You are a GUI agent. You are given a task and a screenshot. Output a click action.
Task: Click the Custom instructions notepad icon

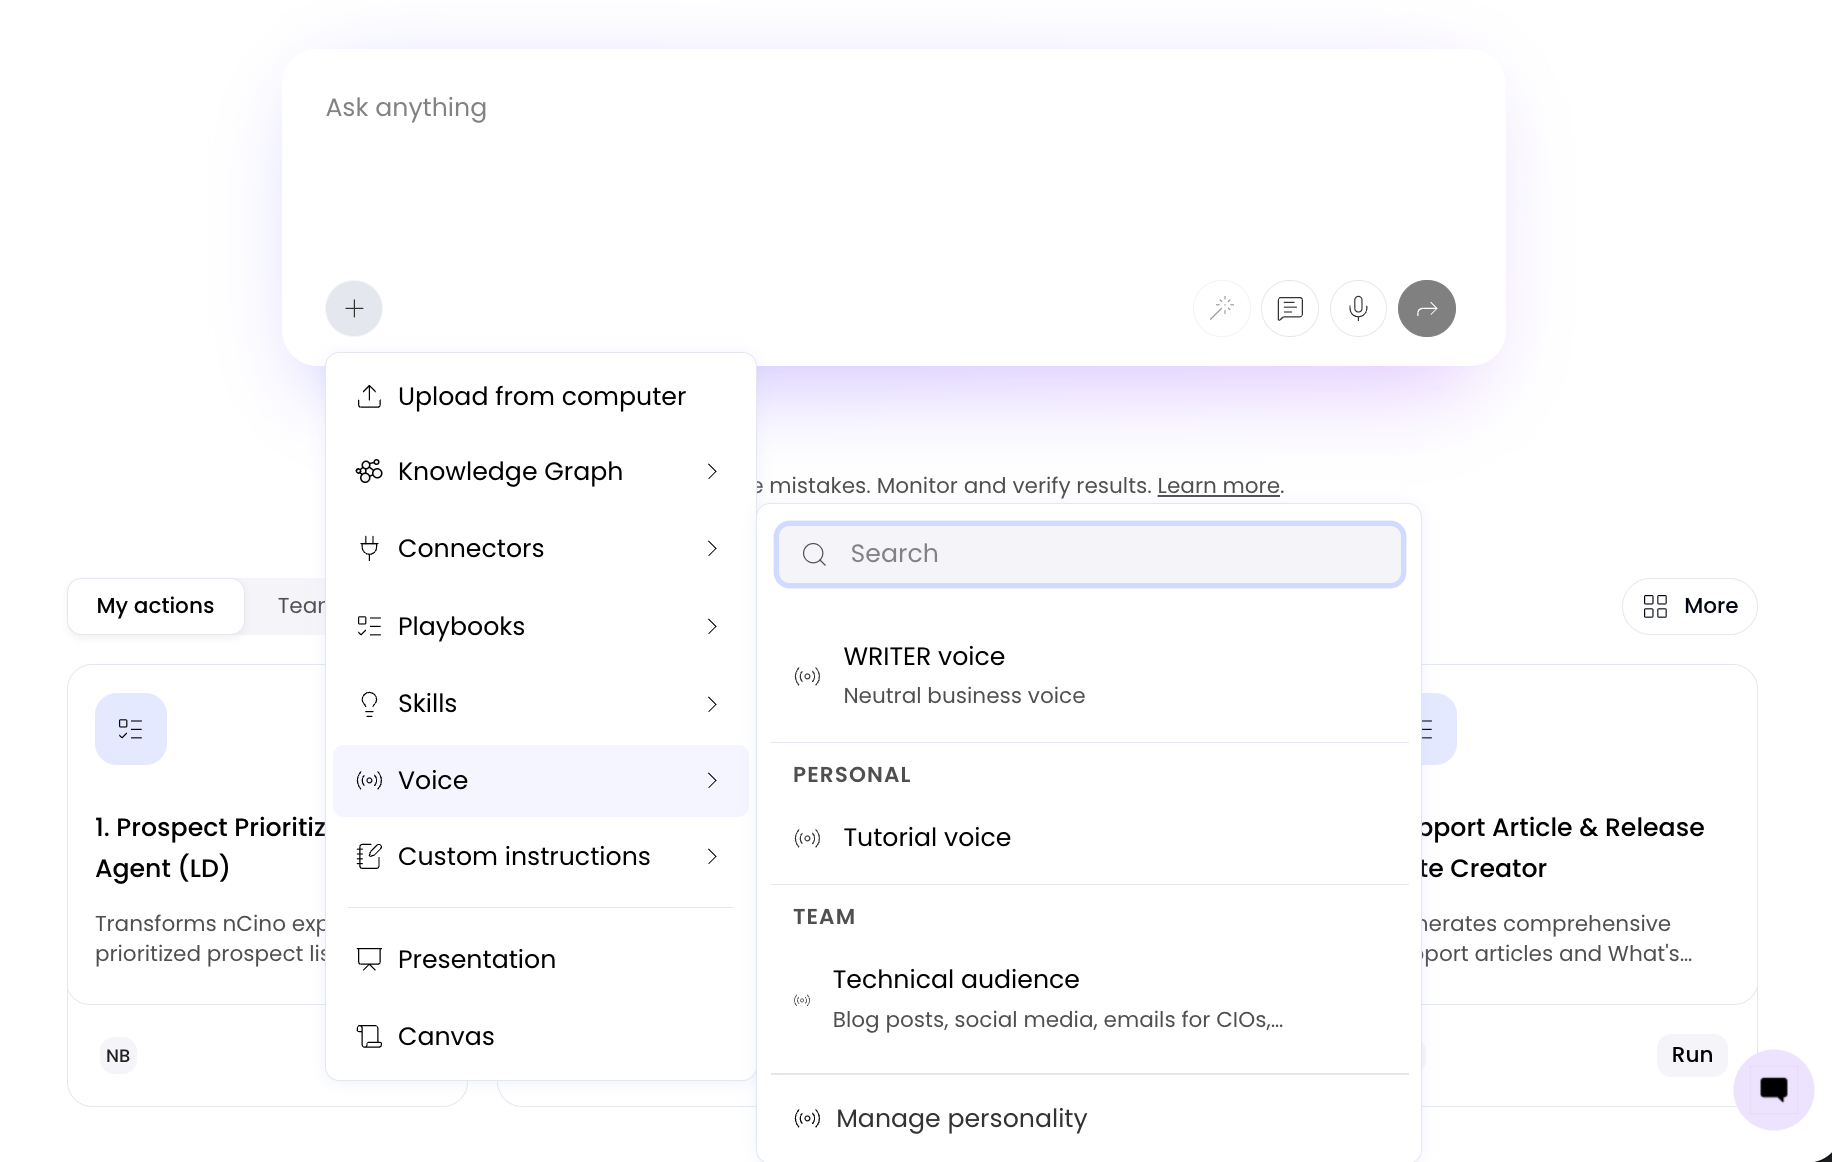369,857
